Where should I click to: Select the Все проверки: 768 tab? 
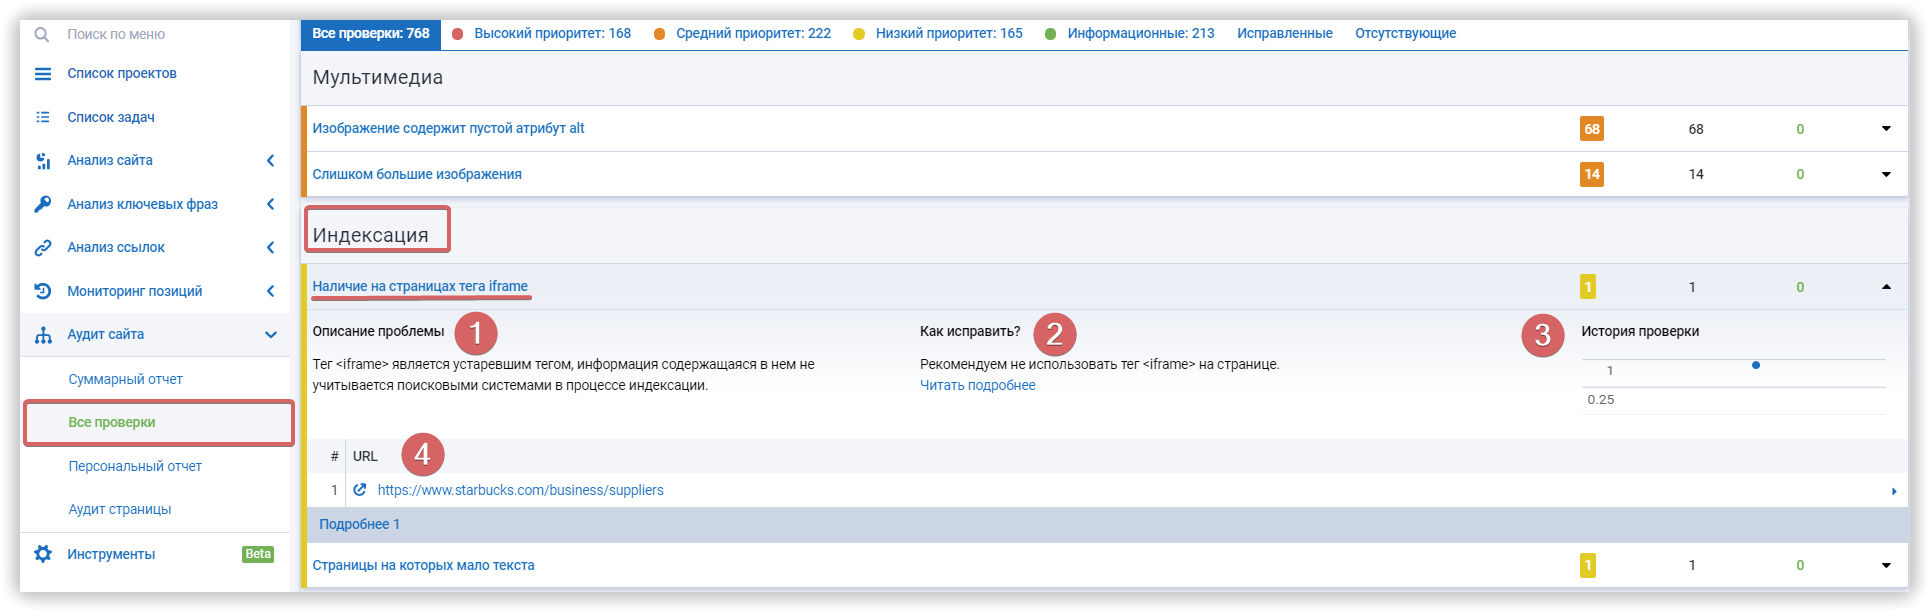(371, 33)
